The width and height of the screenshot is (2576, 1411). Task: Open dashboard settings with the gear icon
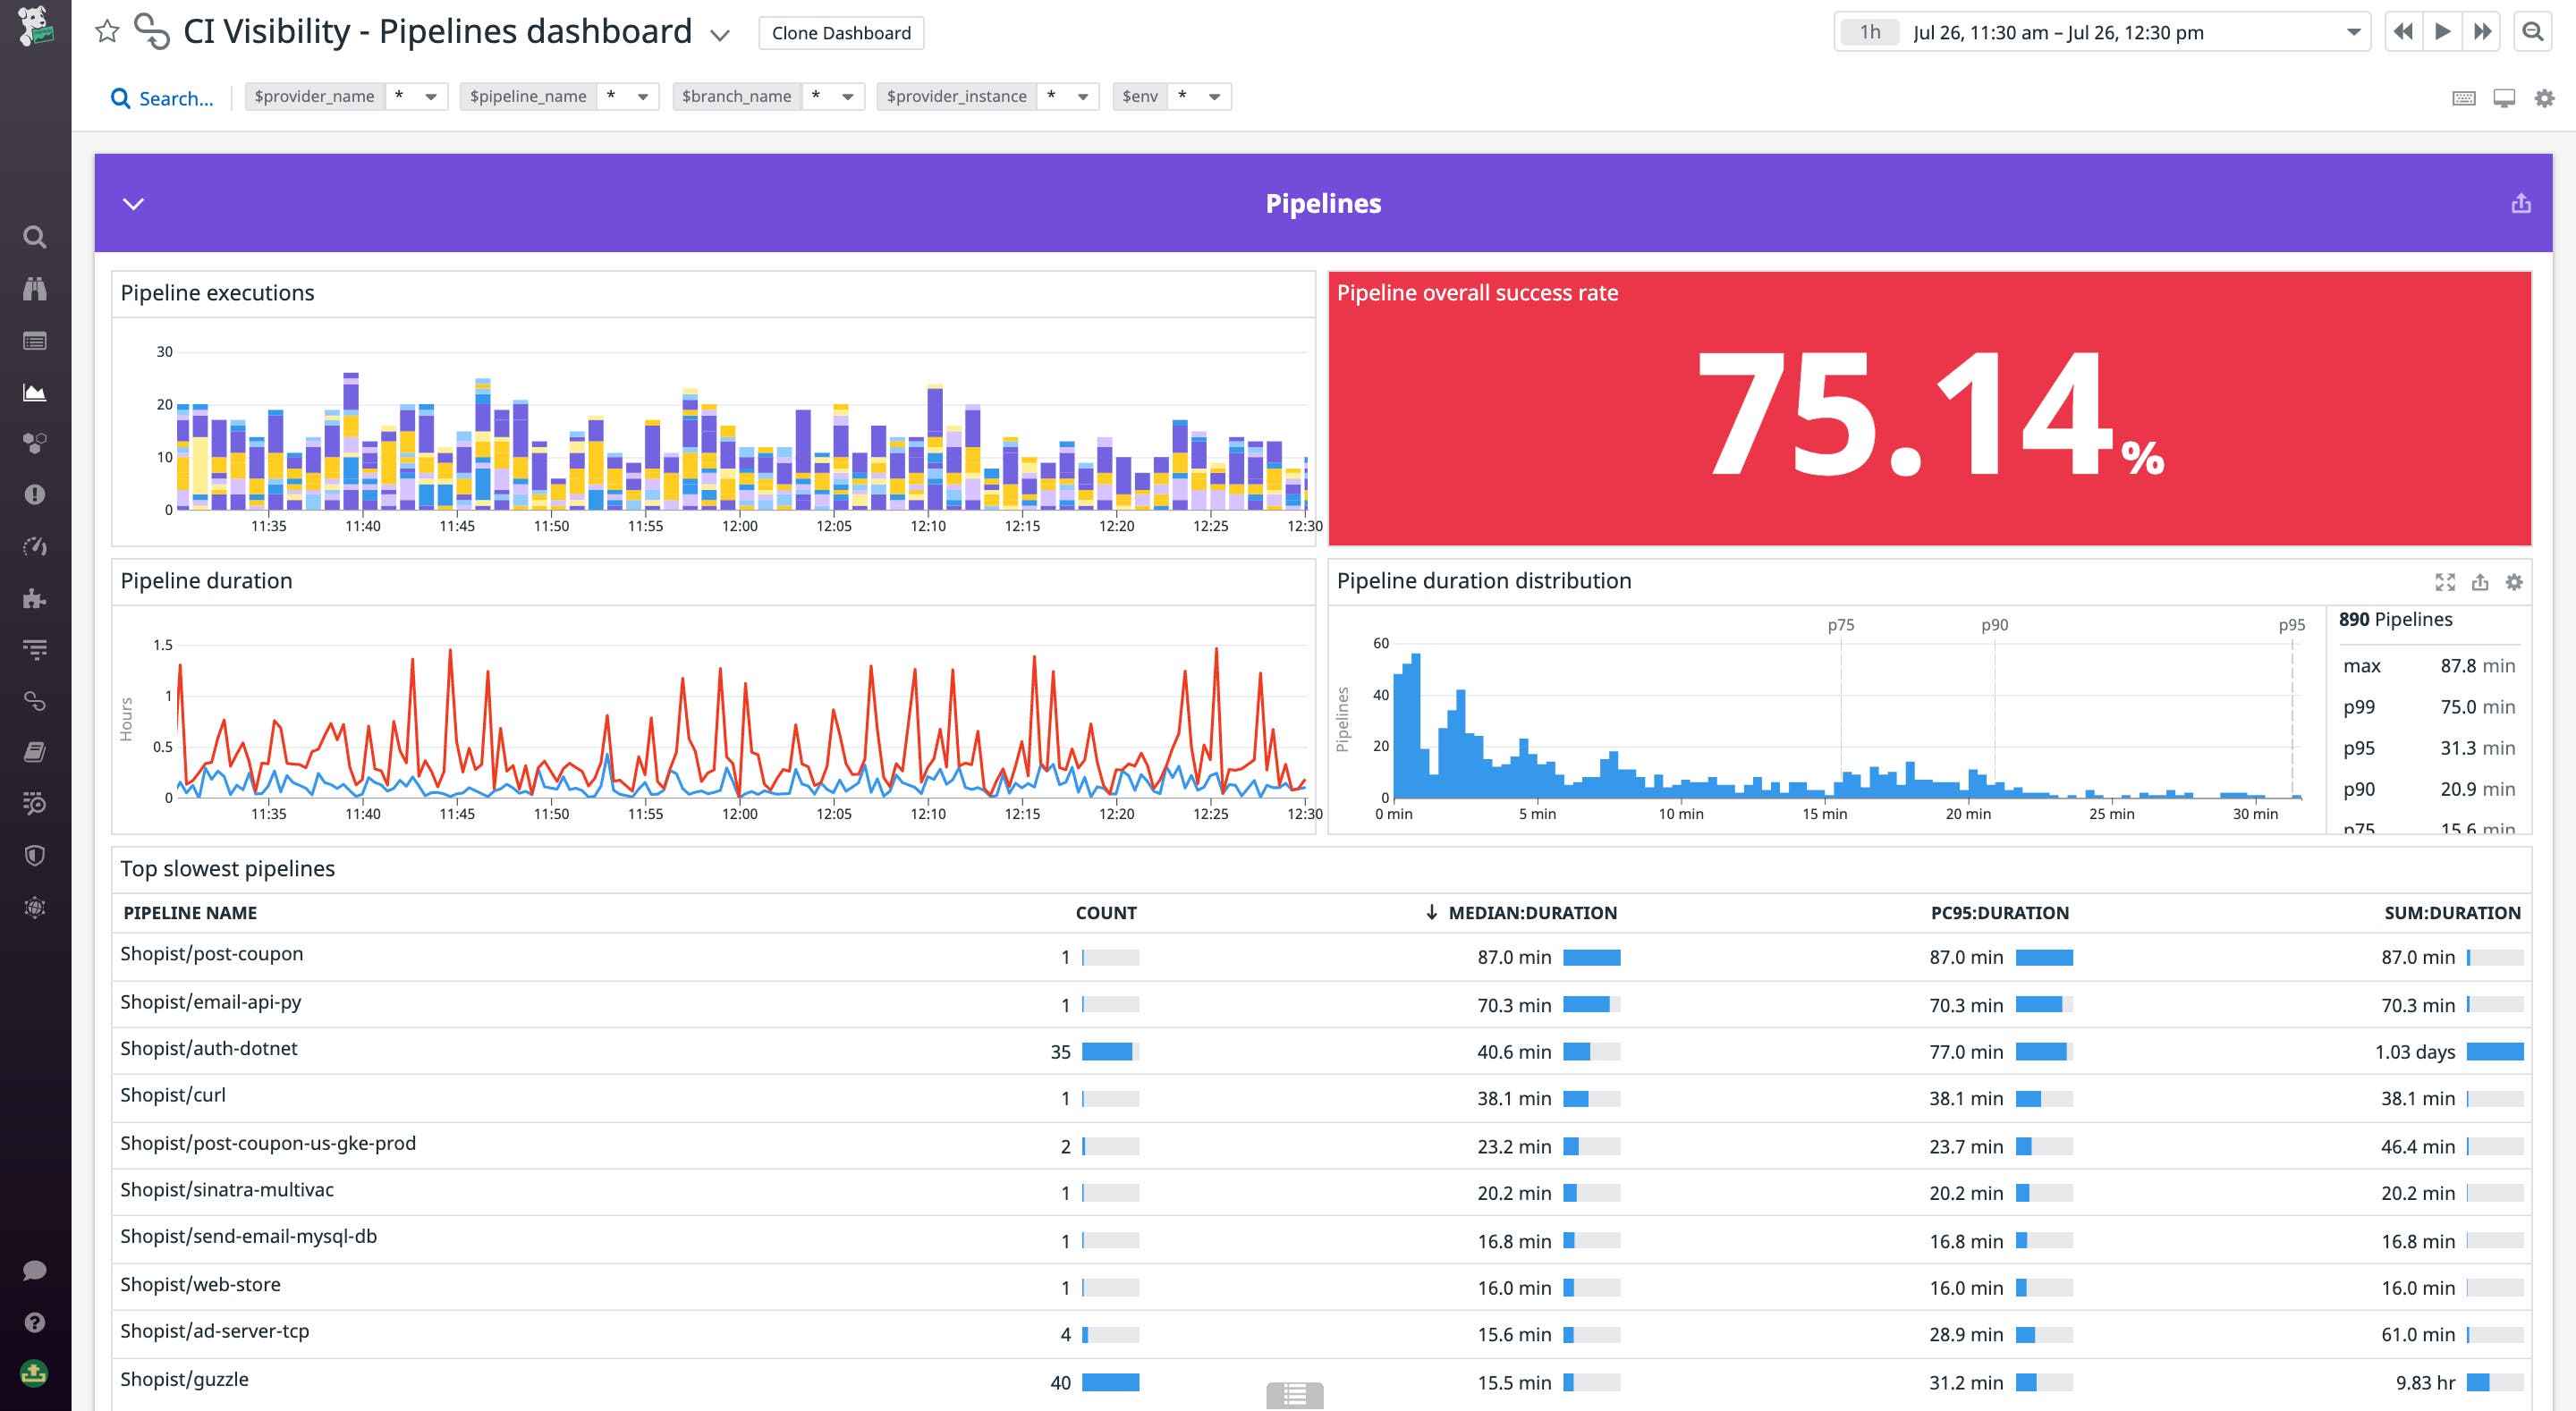(2545, 98)
